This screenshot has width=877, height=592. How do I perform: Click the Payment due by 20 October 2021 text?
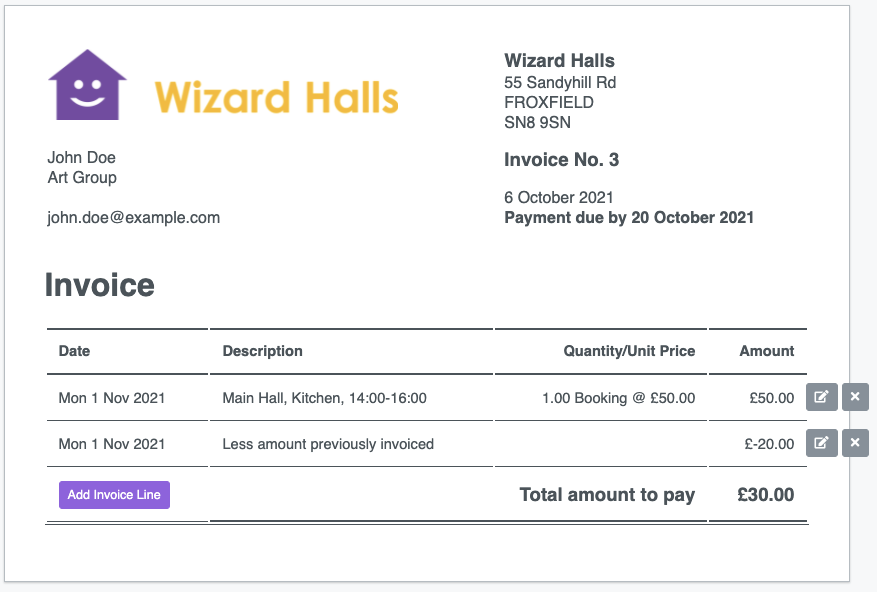629,217
